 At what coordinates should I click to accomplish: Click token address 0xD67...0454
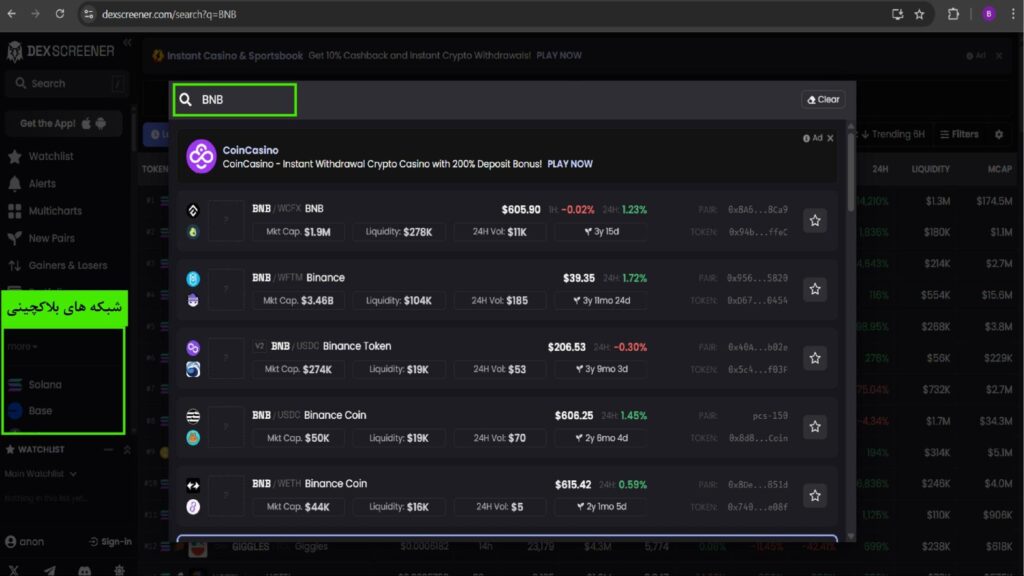[758, 300]
